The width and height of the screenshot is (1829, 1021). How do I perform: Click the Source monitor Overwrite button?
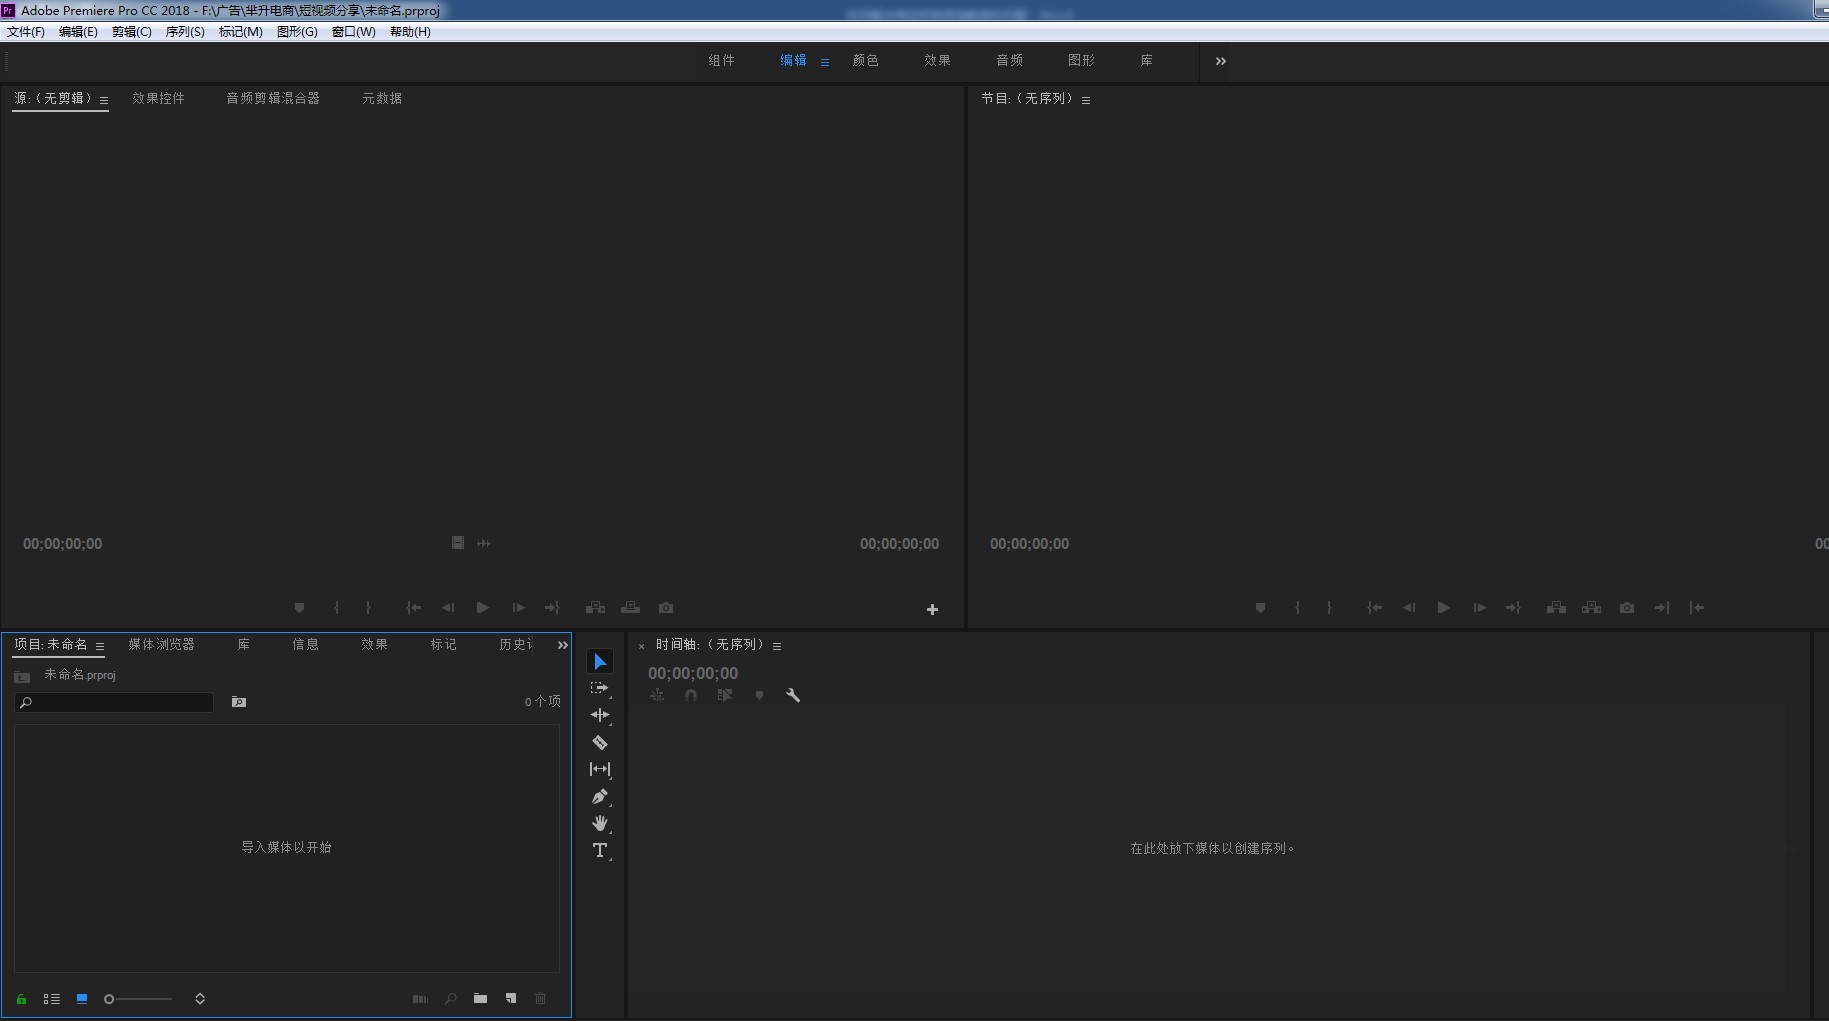click(x=630, y=608)
